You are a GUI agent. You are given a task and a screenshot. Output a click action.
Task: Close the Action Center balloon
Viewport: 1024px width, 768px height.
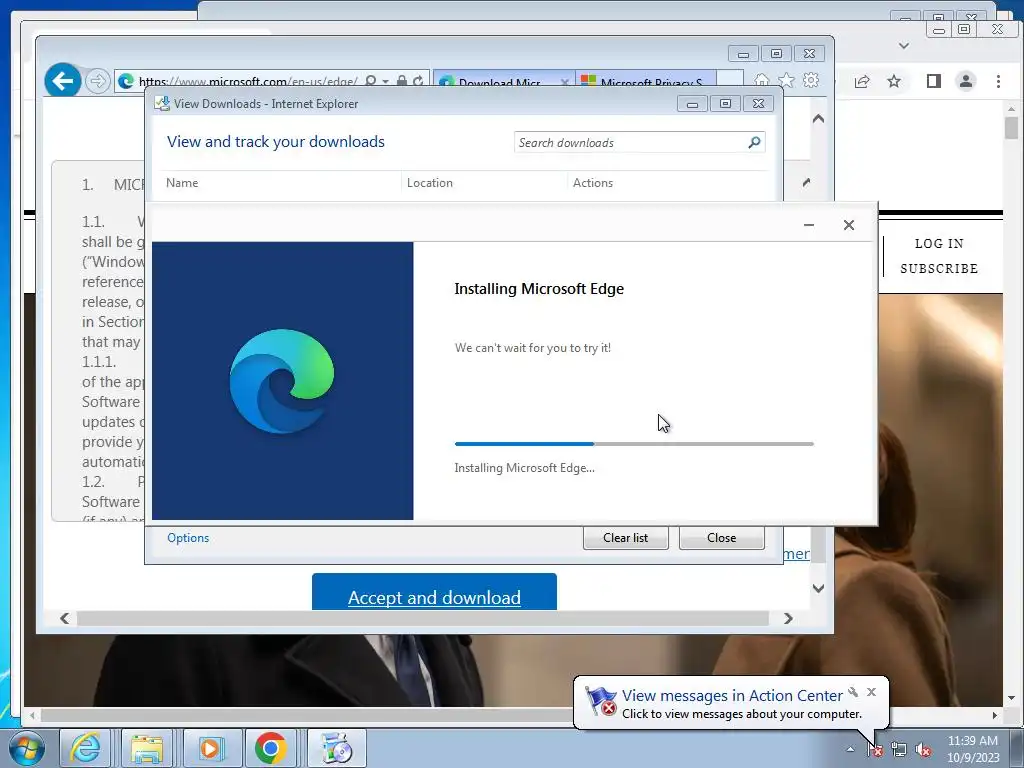click(x=871, y=692)
